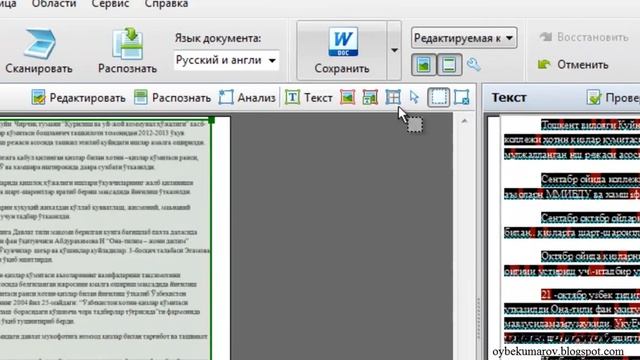
Task: Open the Сервис menu
Action: pos(110,4)
